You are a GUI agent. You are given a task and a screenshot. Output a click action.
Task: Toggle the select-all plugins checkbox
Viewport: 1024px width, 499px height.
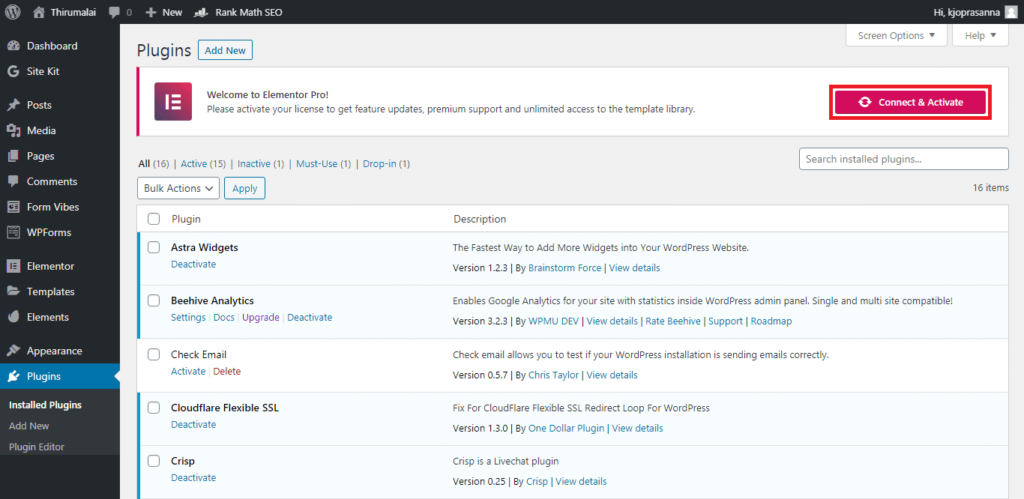(153, 219)
